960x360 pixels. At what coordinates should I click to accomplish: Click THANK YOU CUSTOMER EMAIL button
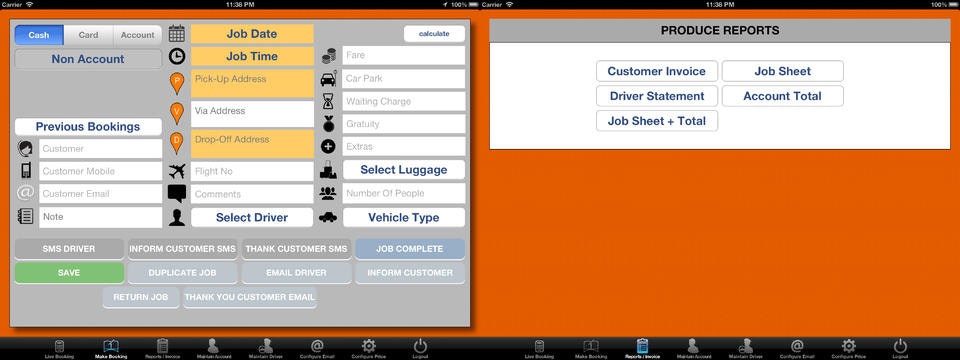[x=250, y=298]
